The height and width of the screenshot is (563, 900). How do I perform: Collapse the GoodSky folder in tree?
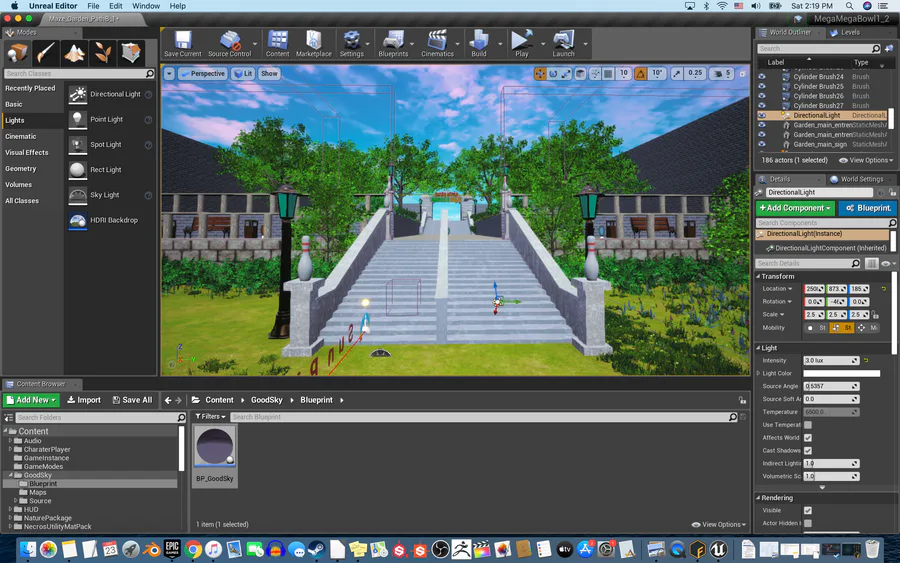[x=10, y=475]
